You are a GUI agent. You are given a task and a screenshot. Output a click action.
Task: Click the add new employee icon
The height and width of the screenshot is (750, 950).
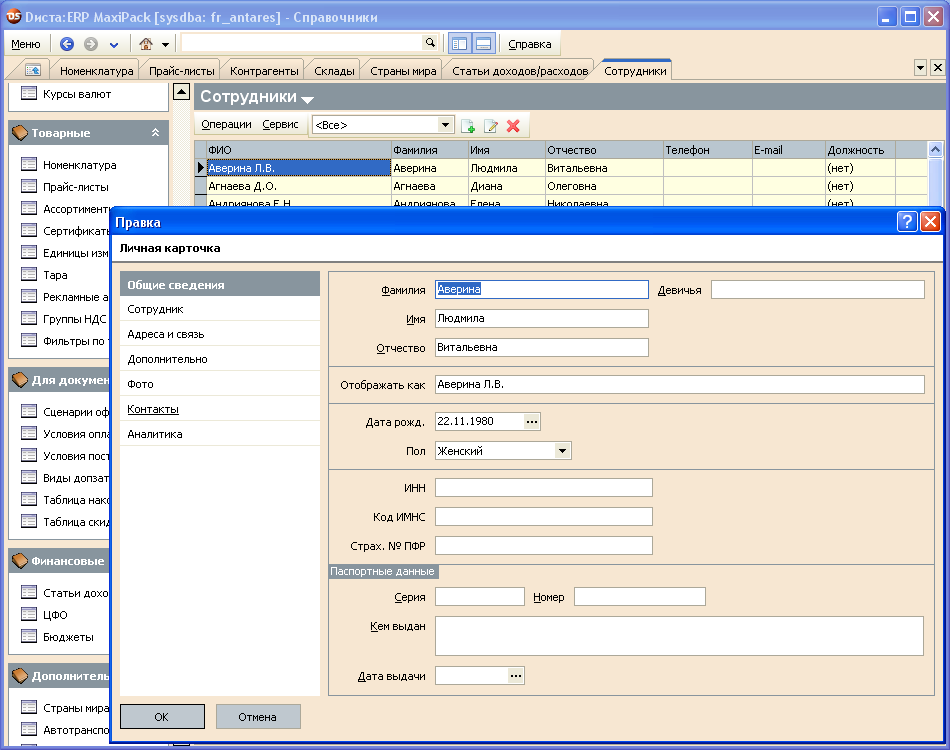click(x=467, y=126)
